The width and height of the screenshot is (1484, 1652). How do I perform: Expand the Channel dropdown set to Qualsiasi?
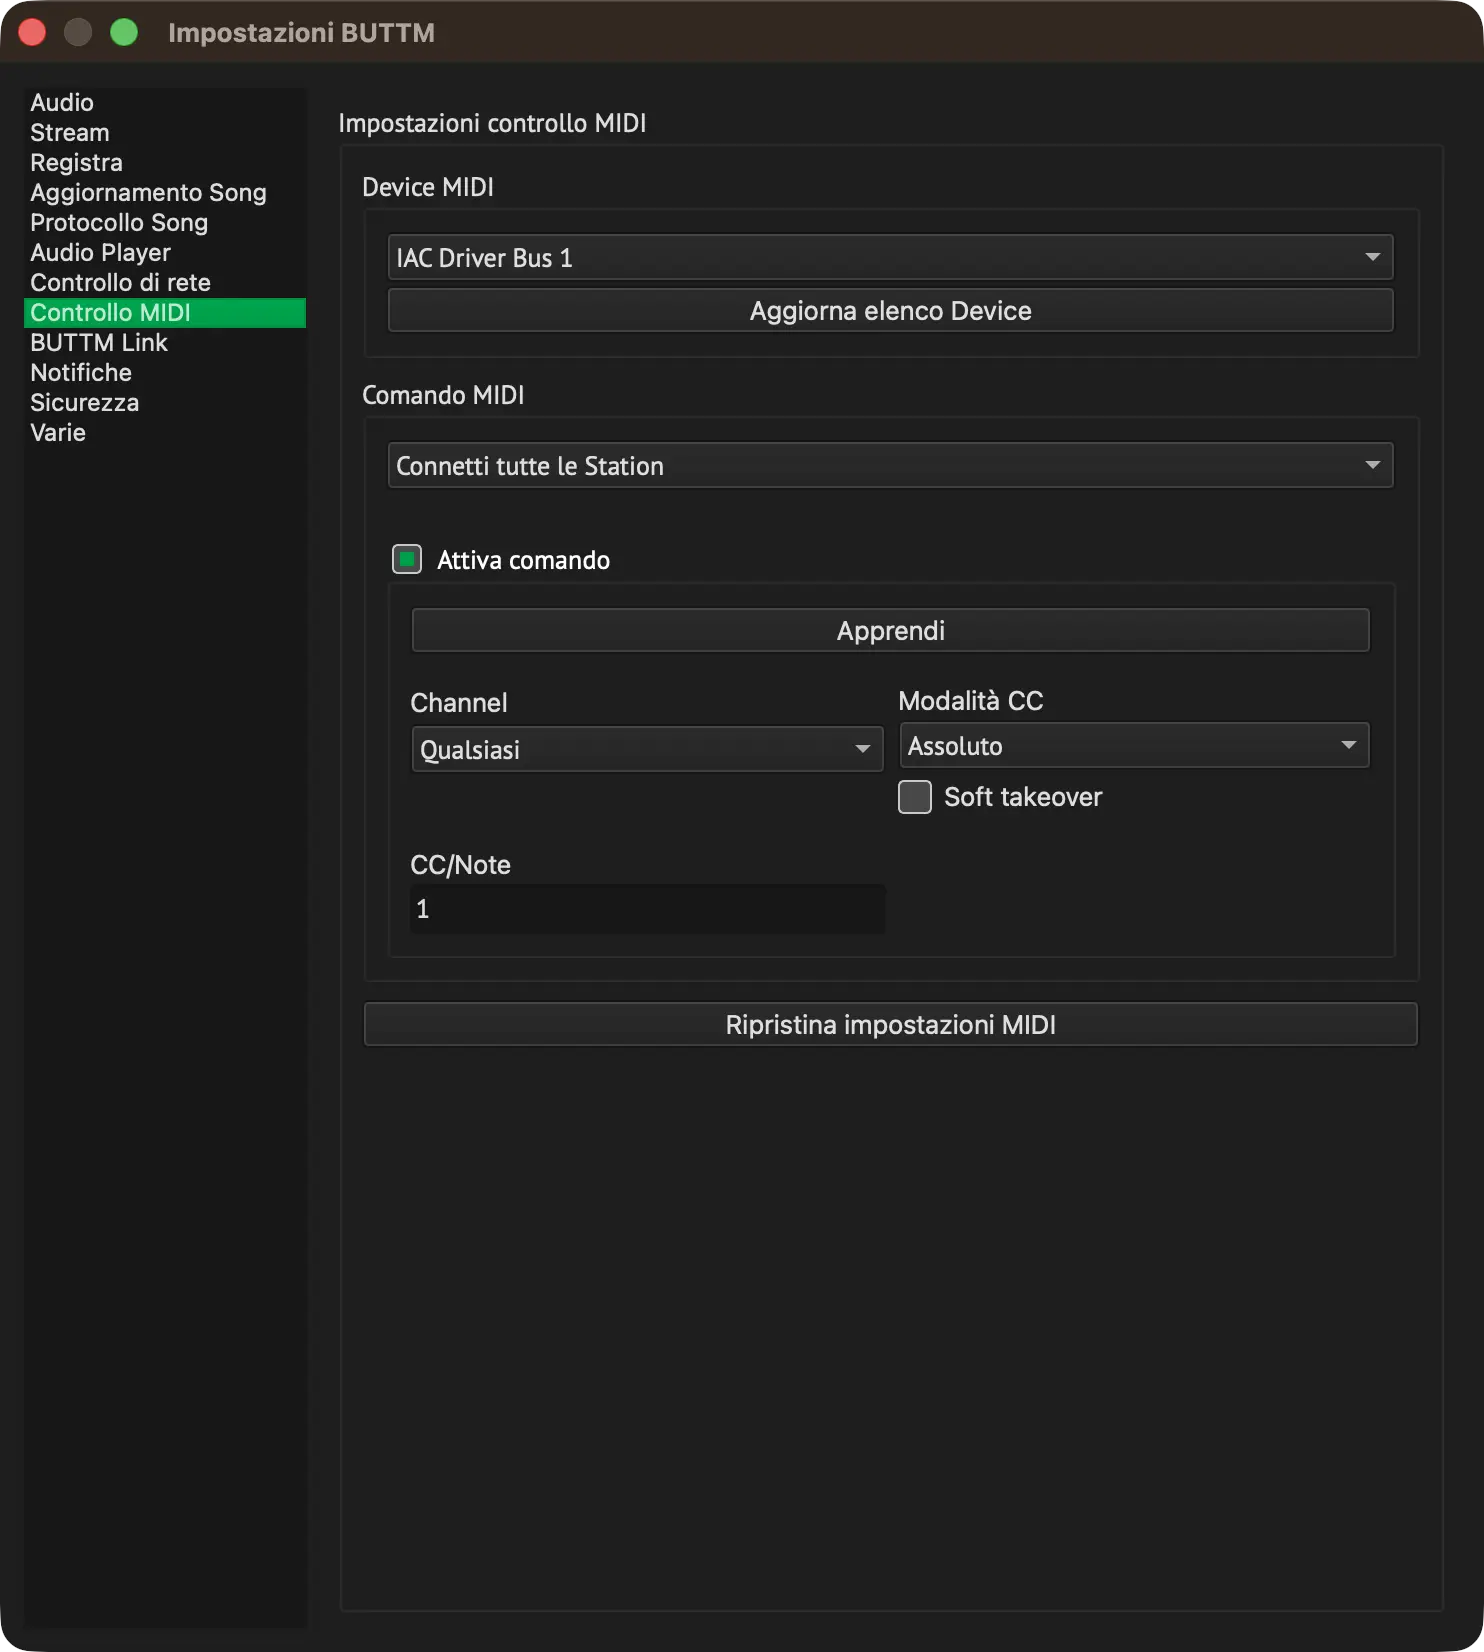[x=647, y=749]
